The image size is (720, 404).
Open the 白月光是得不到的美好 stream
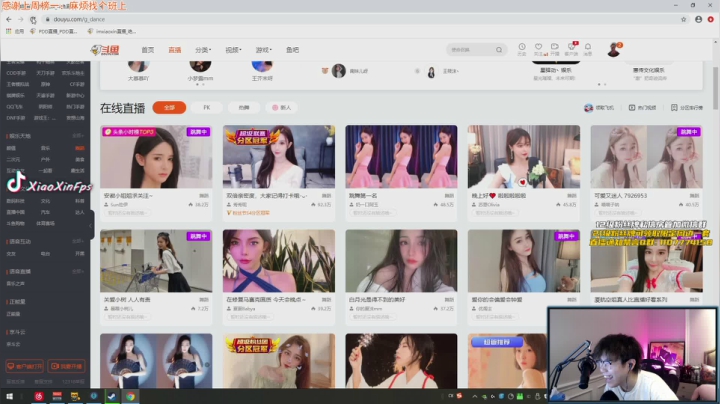pos(401,261)
